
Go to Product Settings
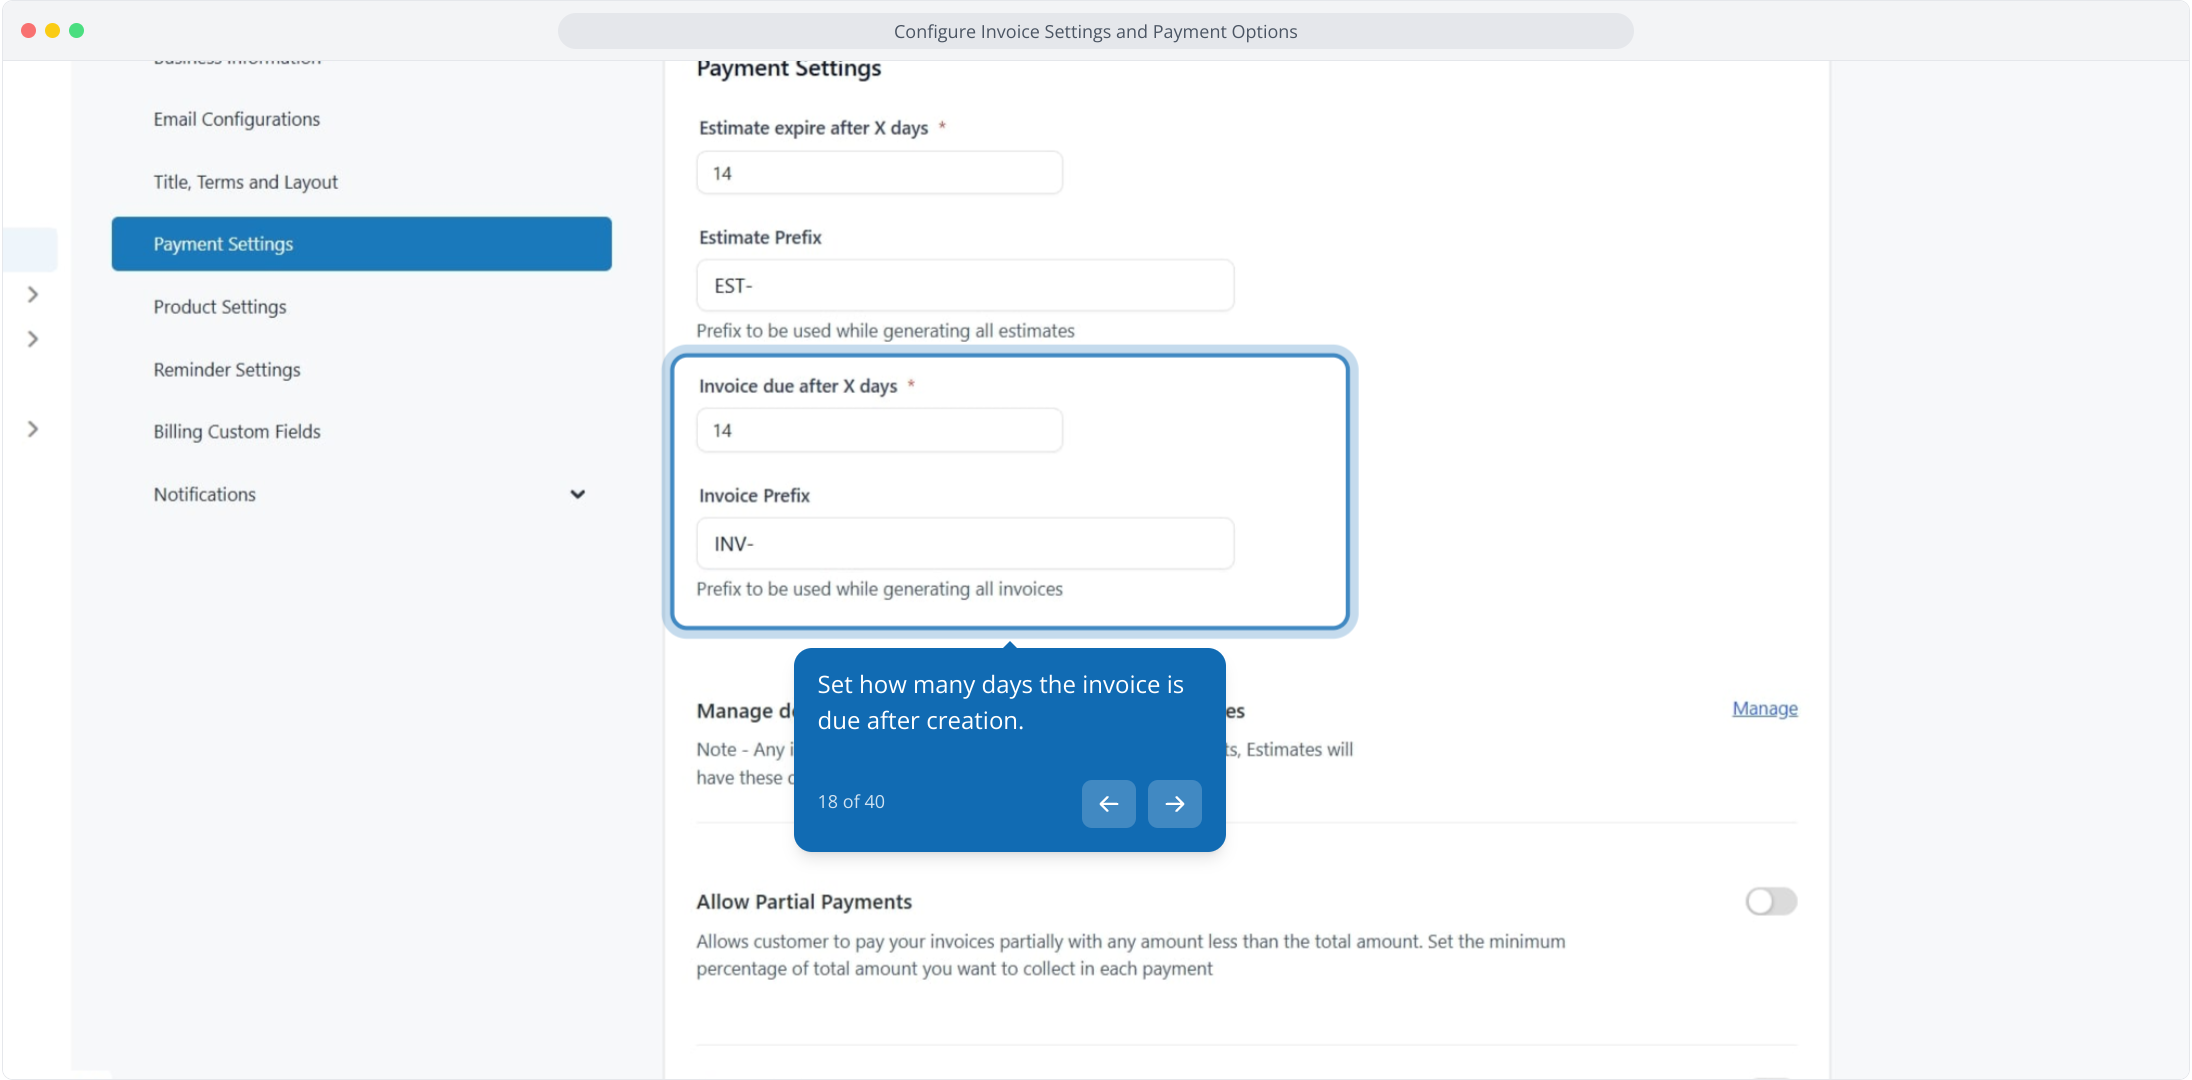[219, 307]
